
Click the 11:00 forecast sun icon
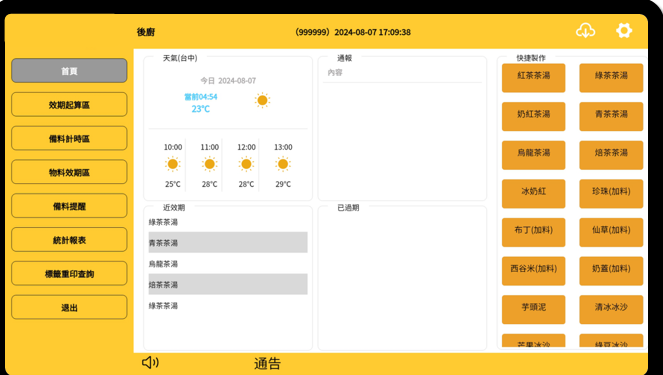coord(209,164)
